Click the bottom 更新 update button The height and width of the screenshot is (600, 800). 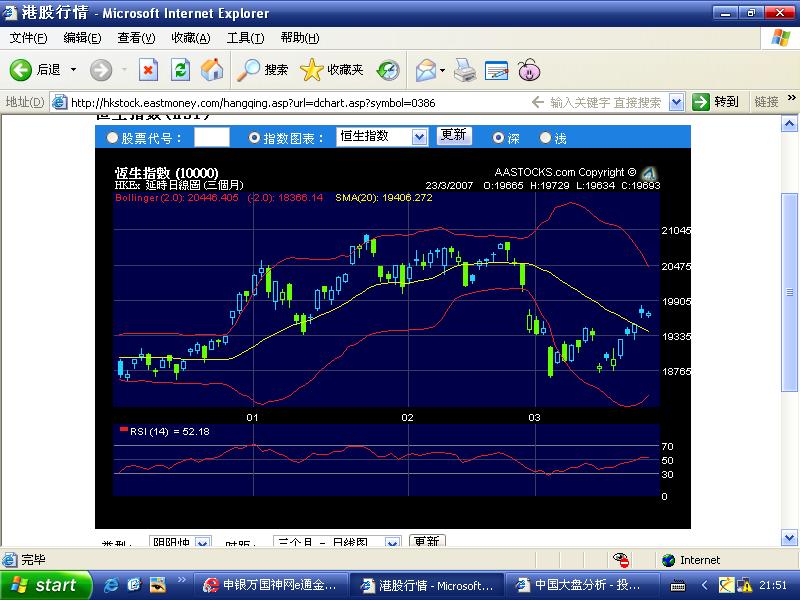tap(427, 541)
